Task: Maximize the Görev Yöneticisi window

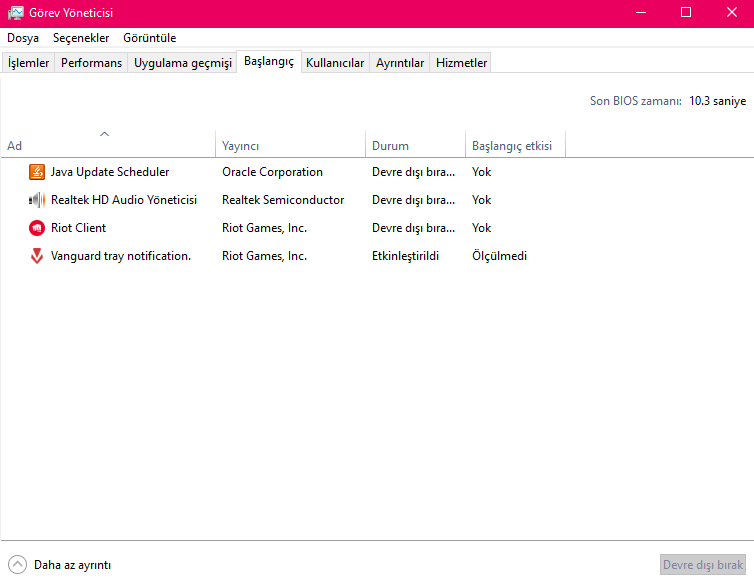Action: tap(686, 13)
